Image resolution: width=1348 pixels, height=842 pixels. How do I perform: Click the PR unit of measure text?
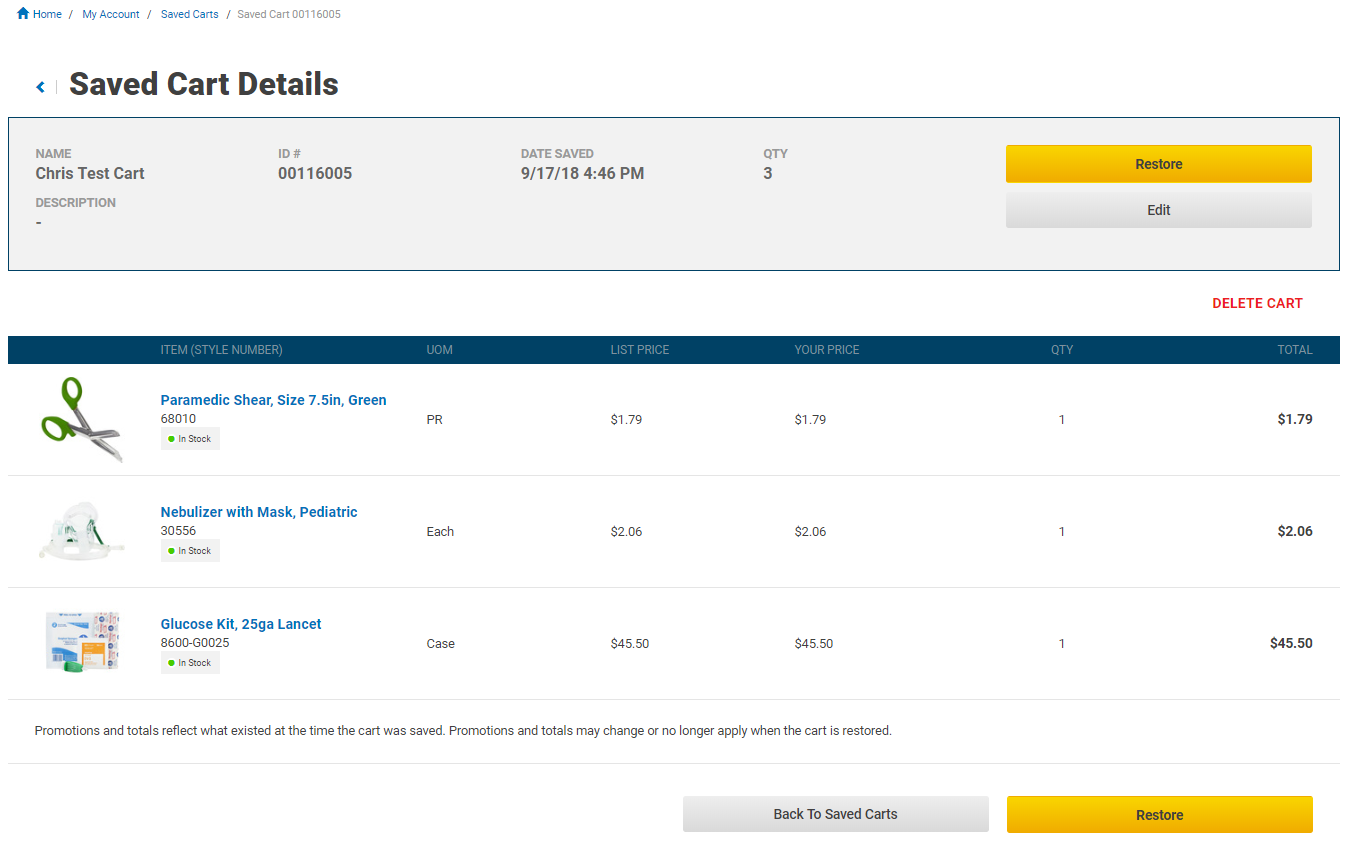(x=435, y=419)
